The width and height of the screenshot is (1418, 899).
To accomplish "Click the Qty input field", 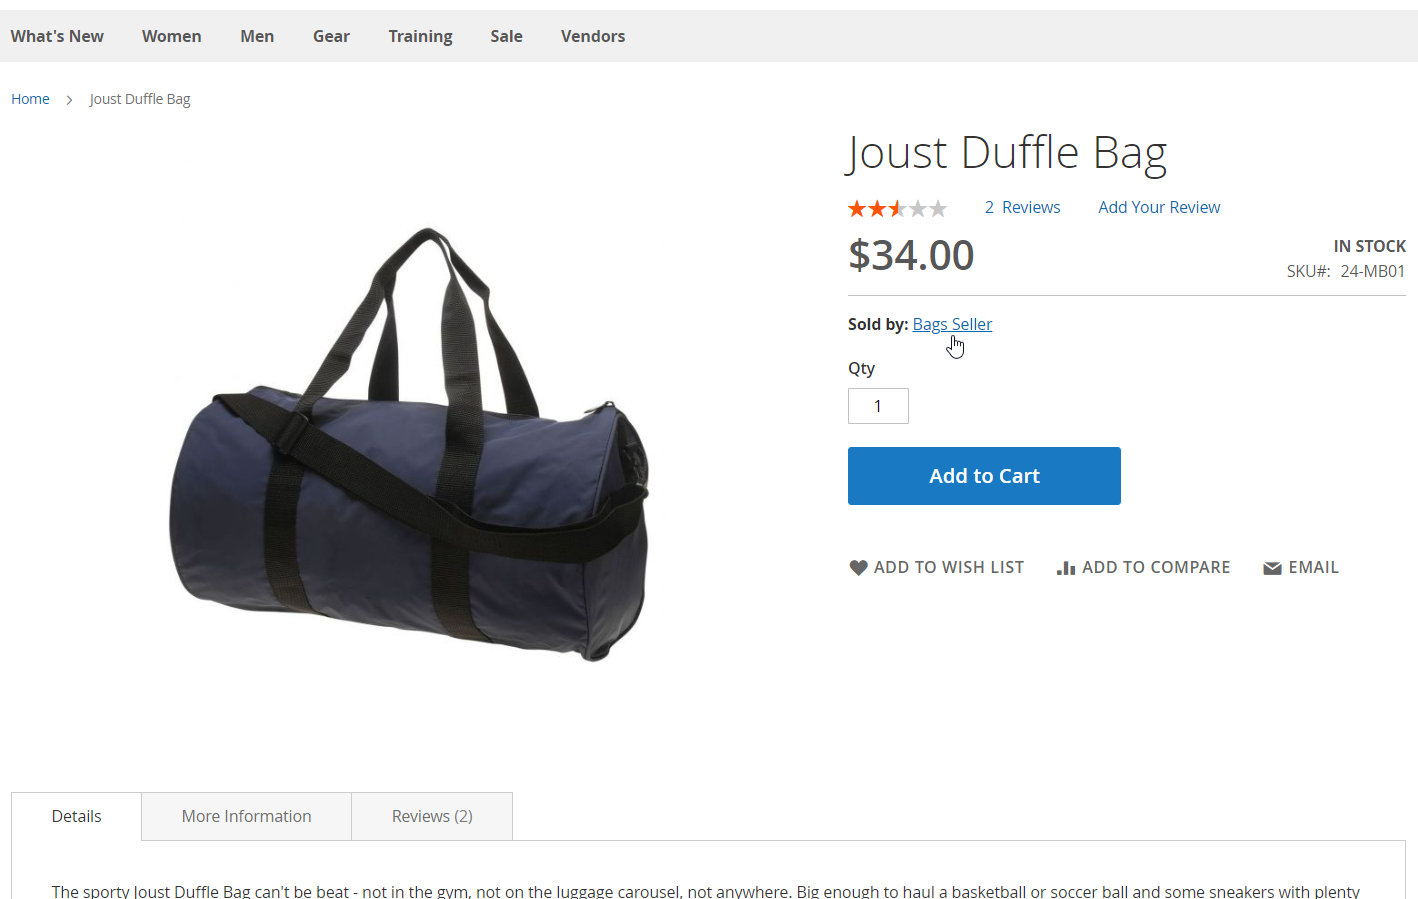I will coord(878,406).
